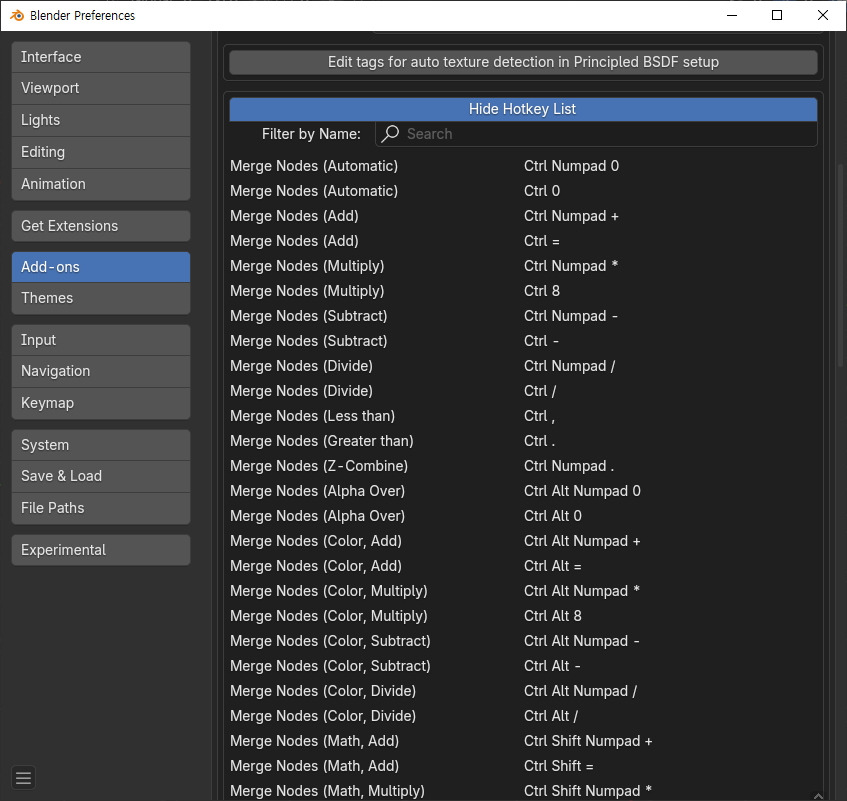
Task: Select the Add-ons section
Action: [101, 267]
